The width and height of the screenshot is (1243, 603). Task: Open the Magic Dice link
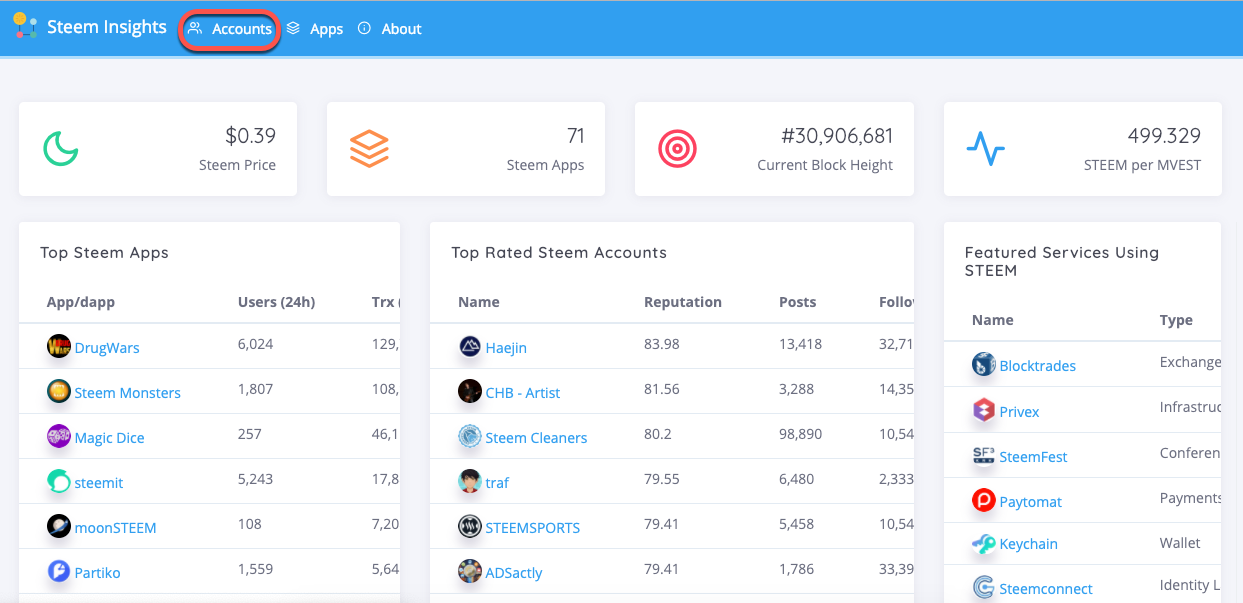[110, 438]
